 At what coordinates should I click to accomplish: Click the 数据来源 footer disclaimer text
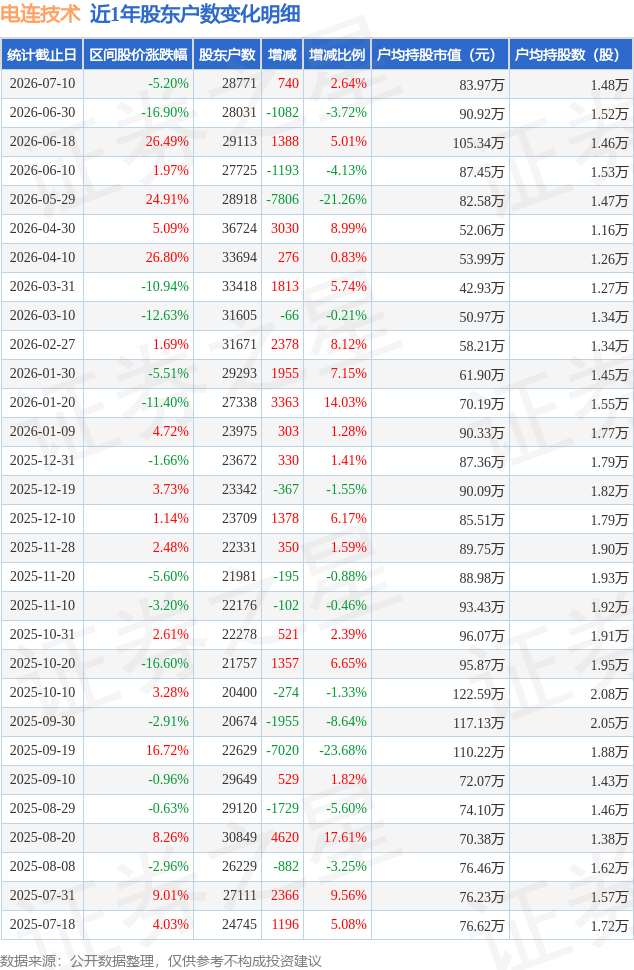(x=161, y=961)
